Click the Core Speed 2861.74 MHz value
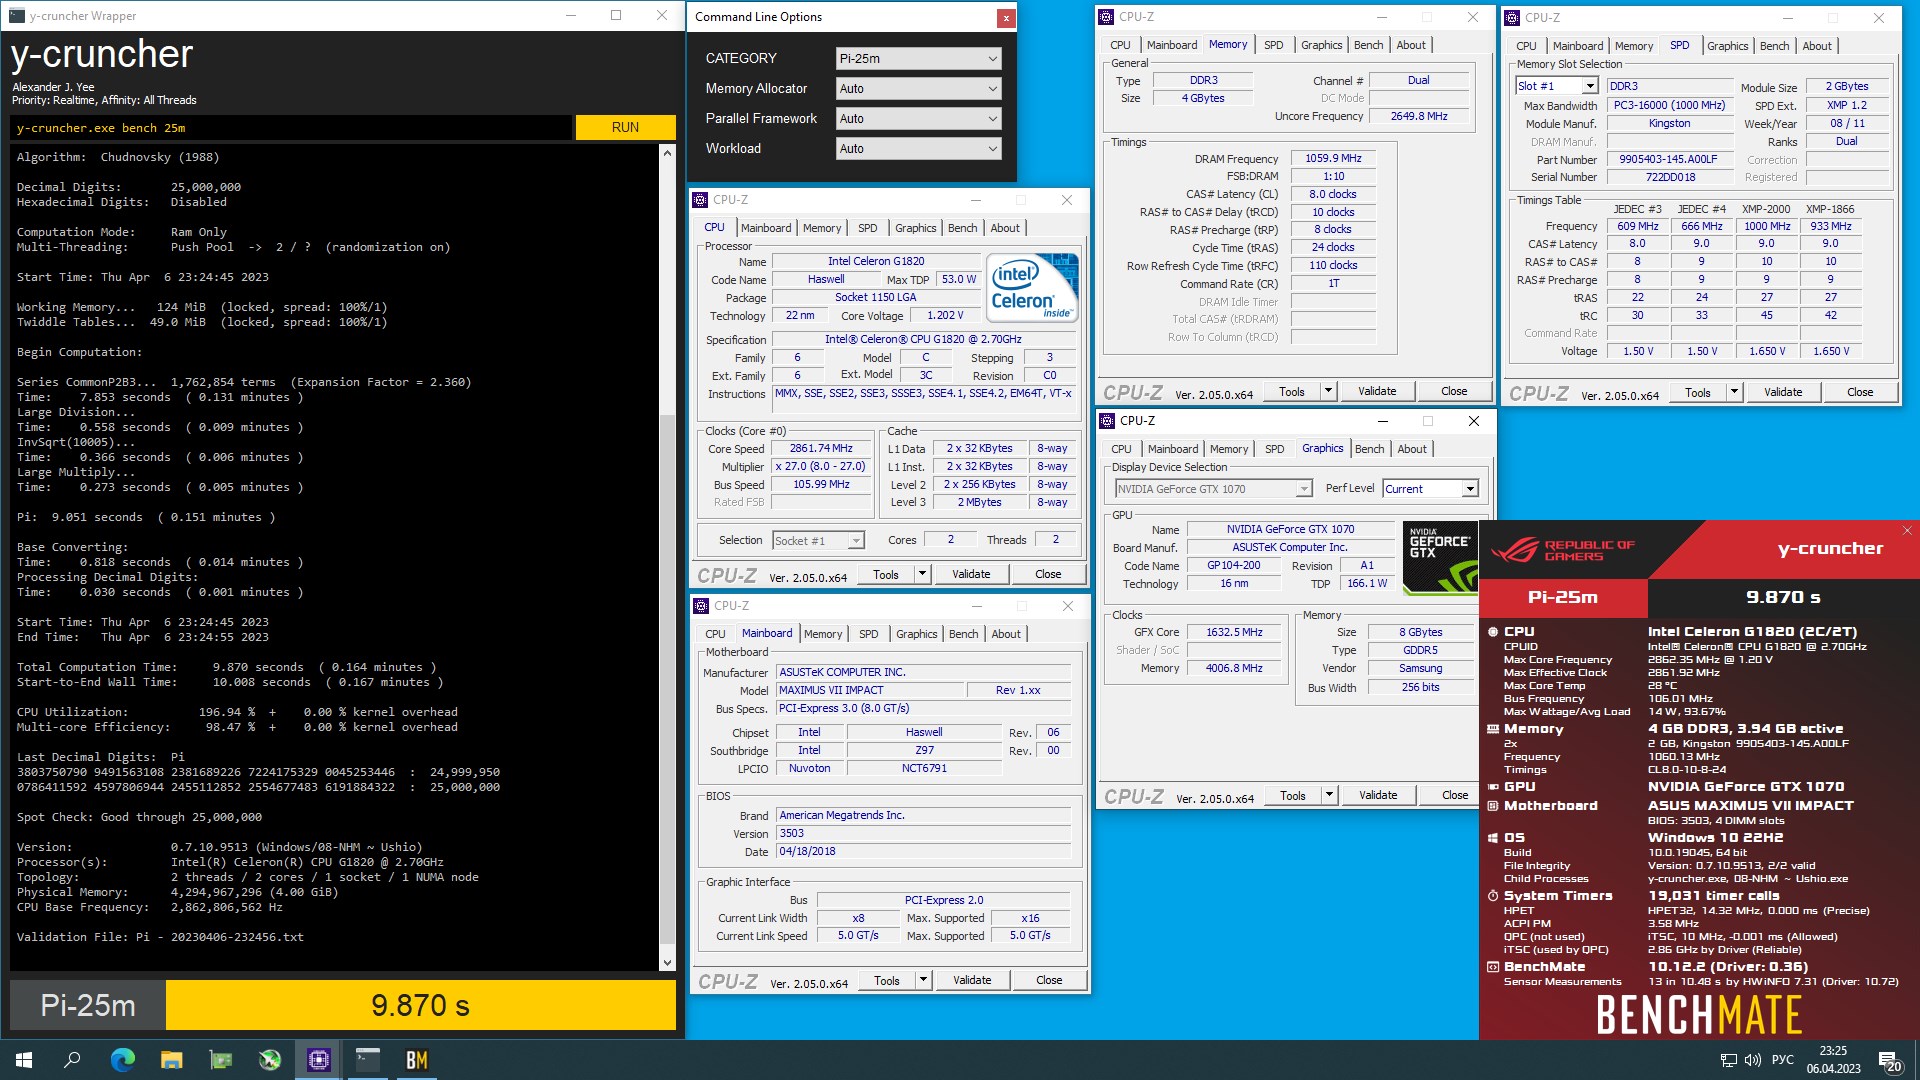The width and height of the screenshot is (1920, 1080). pos(820,449)
